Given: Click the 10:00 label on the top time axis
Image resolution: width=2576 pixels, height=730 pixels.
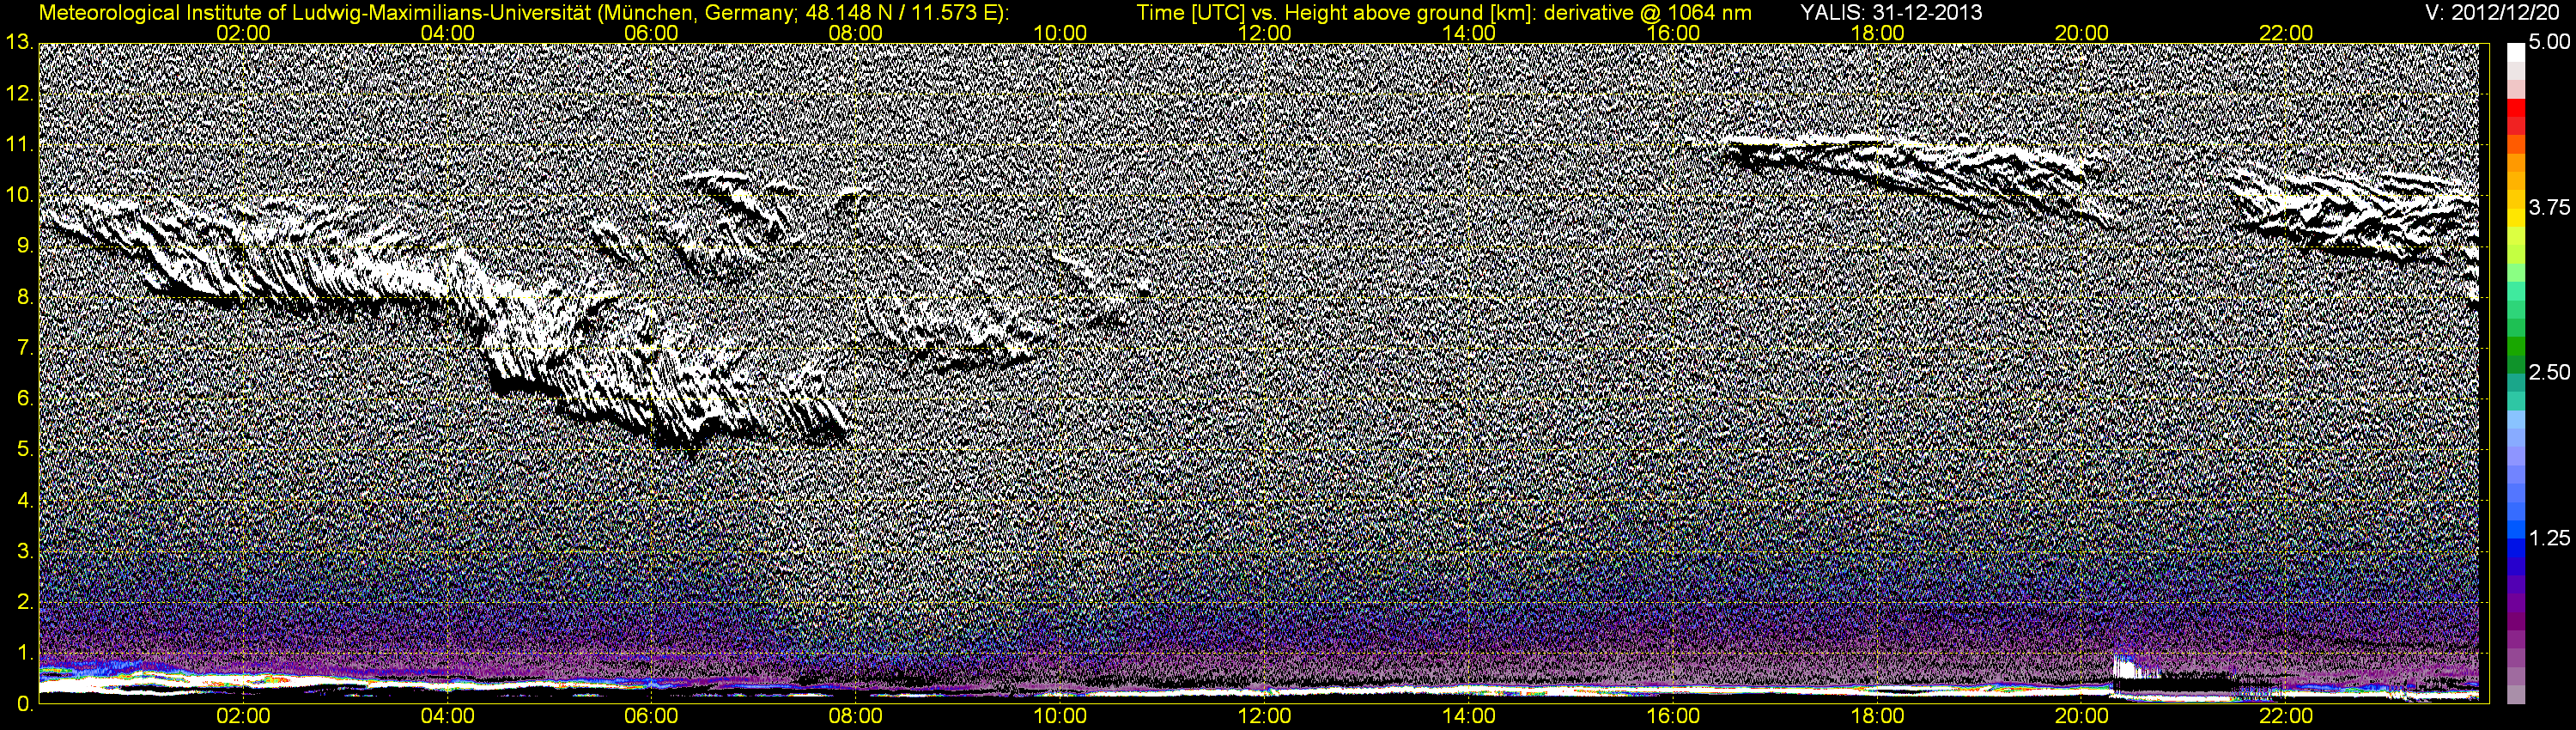Looking at the screenshot, I should pyautogui.click(x=1060, y=33).
